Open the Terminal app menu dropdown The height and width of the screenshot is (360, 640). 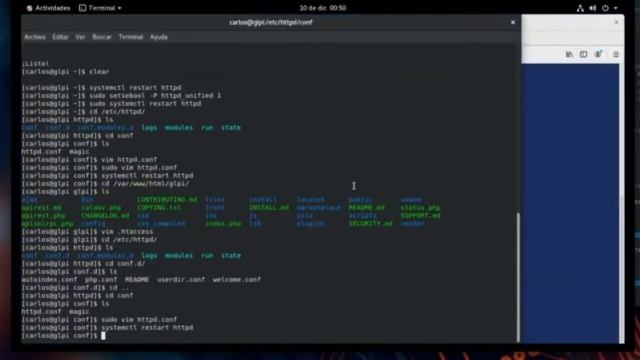coord(100,8)
